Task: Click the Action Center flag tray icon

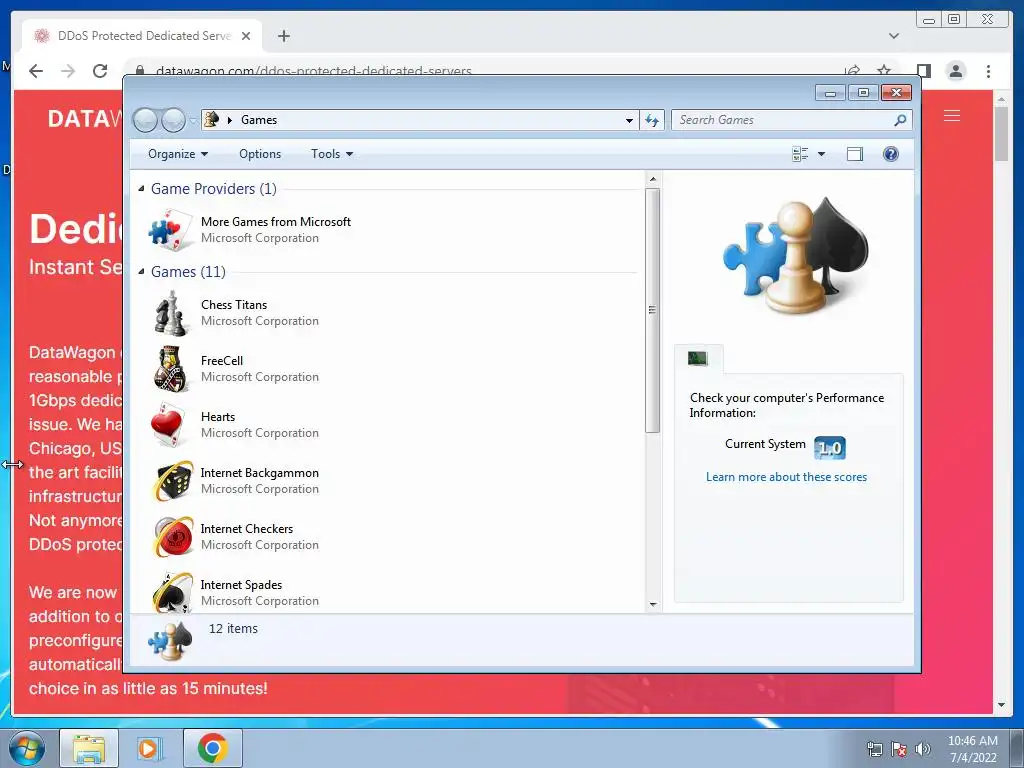Action: [899, 749]
